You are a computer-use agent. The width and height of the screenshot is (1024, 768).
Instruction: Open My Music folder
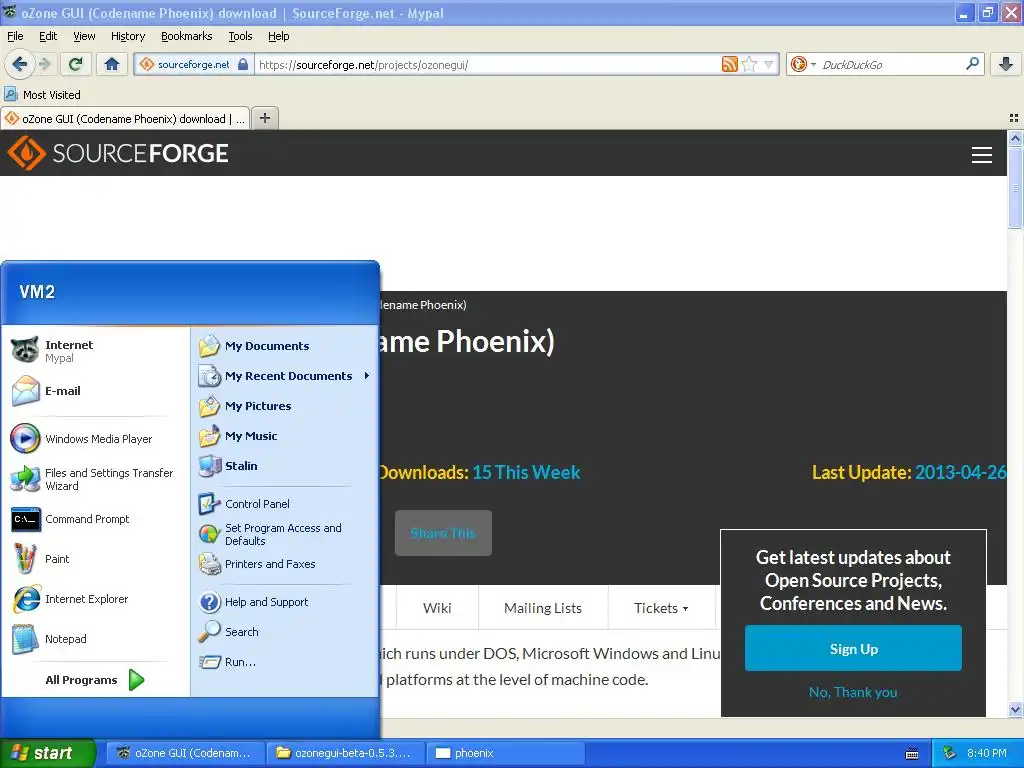click(x=284, y=436)
